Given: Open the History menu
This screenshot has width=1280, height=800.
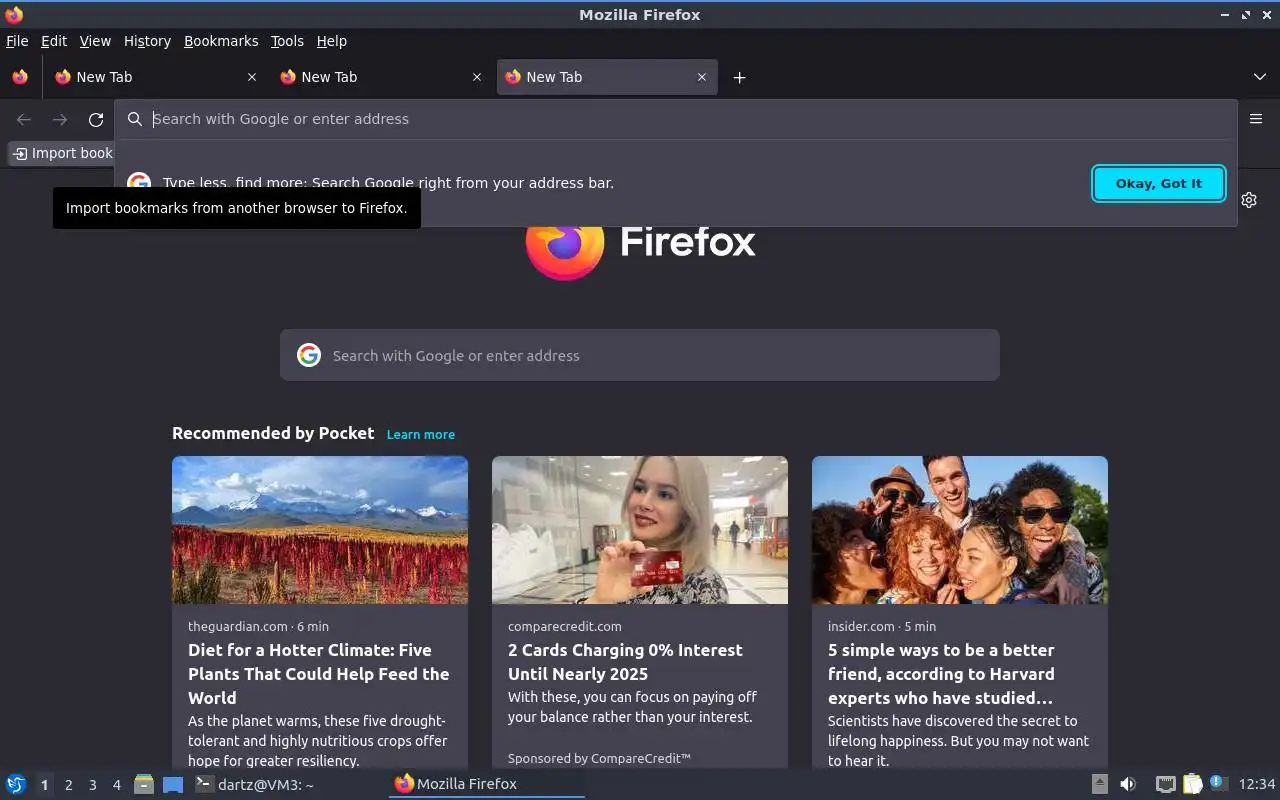Looking at the screenshot, I should (147, 41).
